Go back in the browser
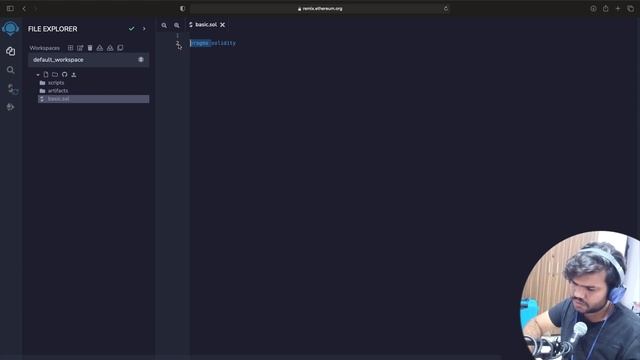The width and height of the screenshot is (640, 360). click(x=24, y=9)
